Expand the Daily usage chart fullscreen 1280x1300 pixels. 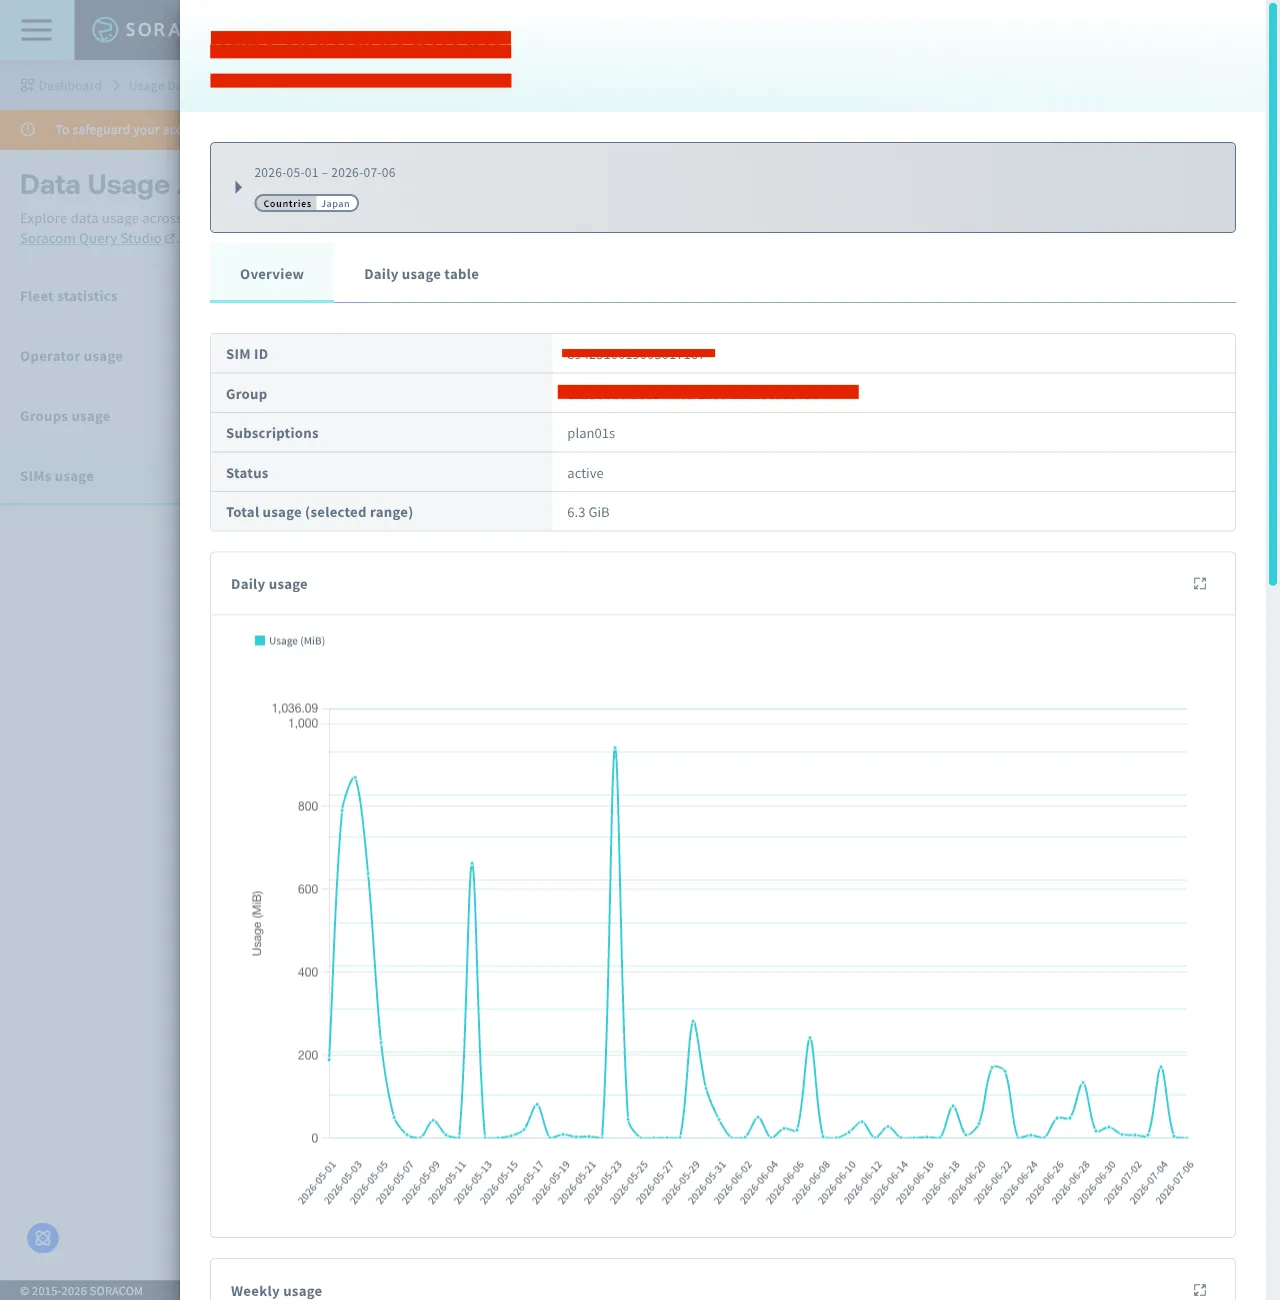[1200, 584]
